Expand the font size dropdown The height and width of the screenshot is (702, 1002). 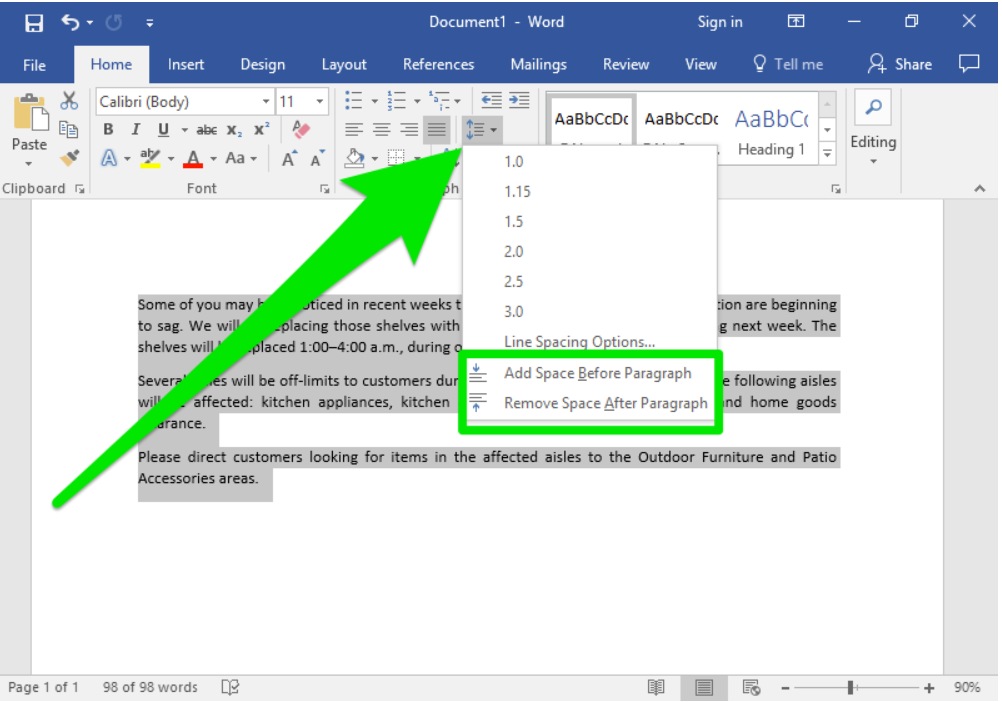pyautogui.click(x=320, y=101)
